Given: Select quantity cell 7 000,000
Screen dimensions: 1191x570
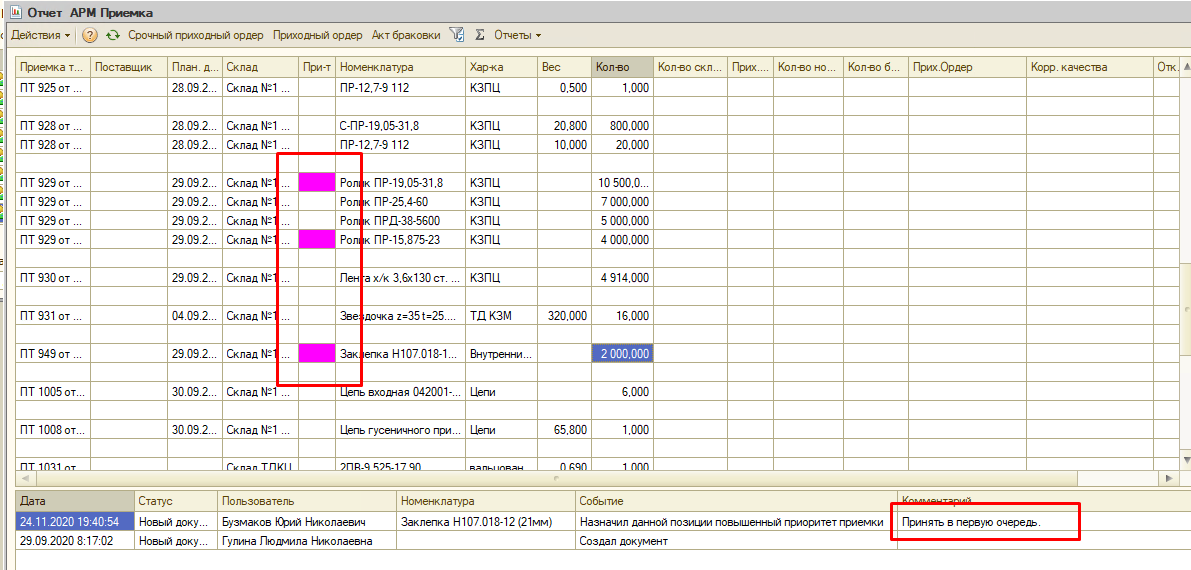Looking at the screenshot, I should click(622, 201).
